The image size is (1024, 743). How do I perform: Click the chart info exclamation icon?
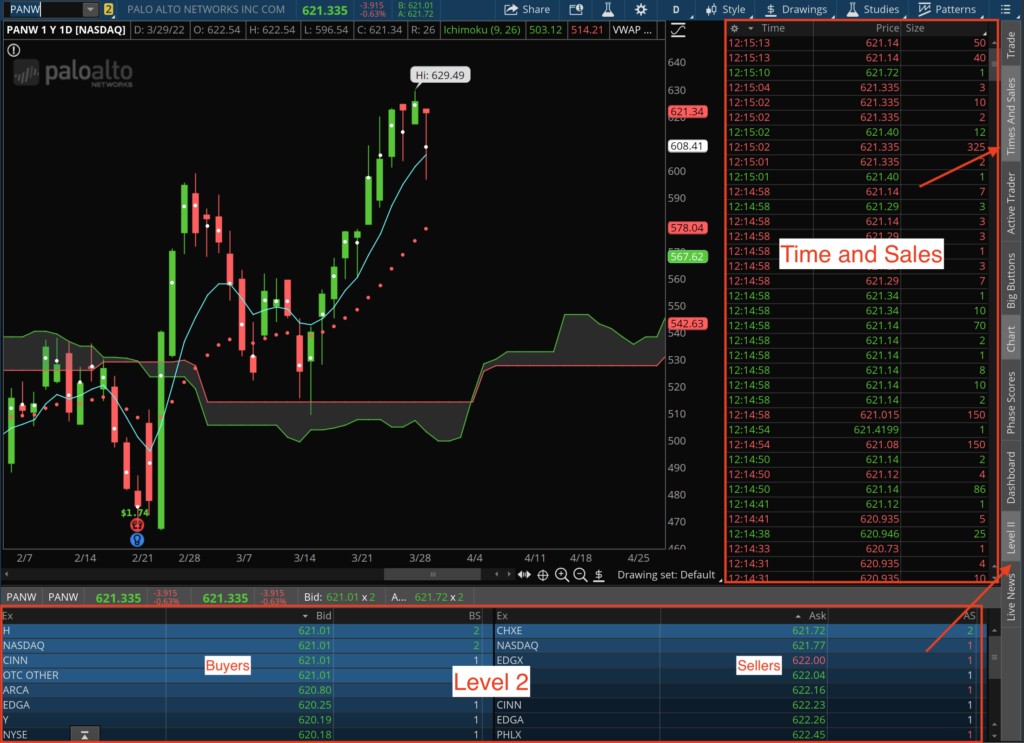[x=14, y=50]
